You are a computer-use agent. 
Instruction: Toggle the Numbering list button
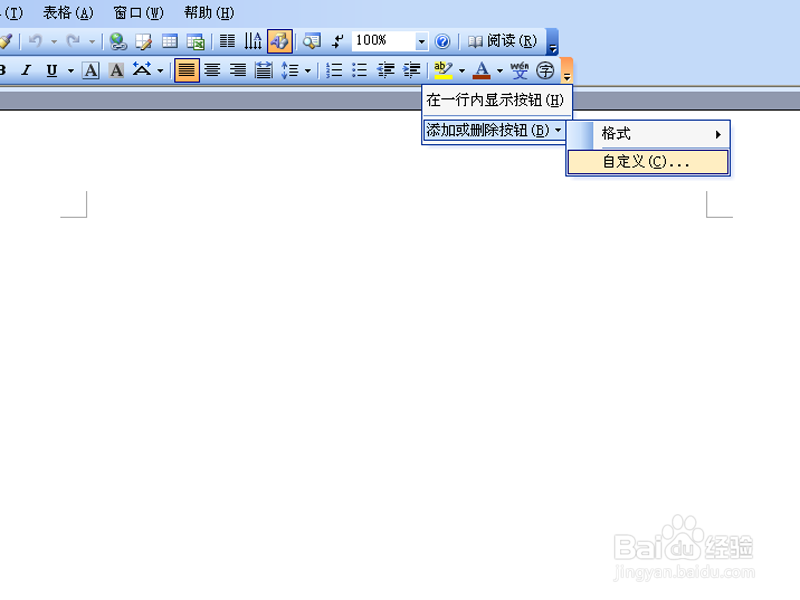[x=334, y=70]
